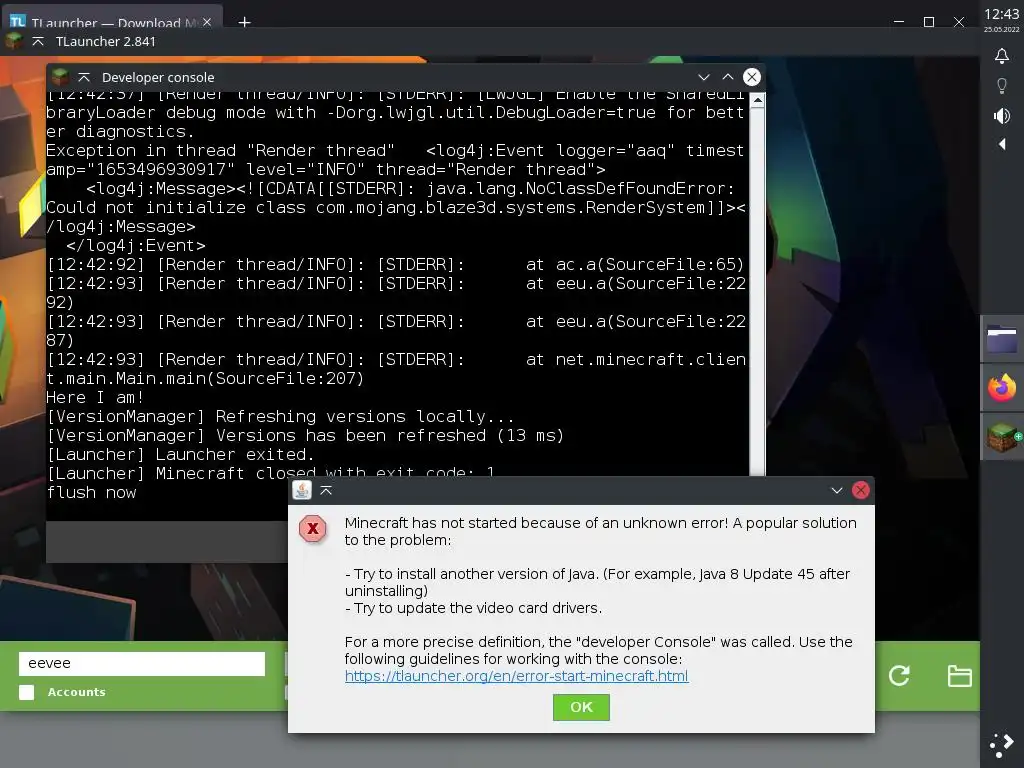Open the TLauncher folder icon
1024x768 pixels.
point(959,676)
